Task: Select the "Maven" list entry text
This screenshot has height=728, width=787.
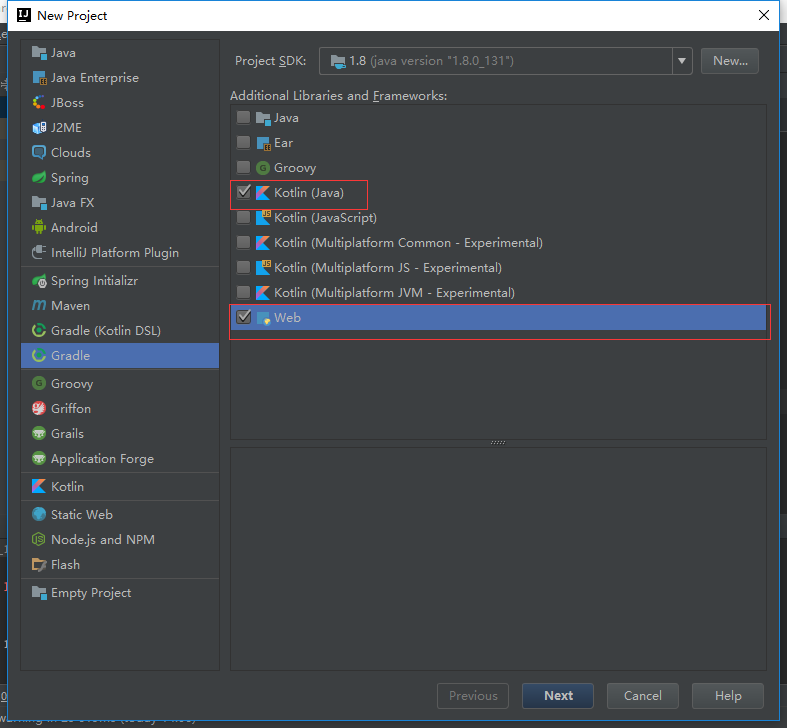Action: [70, 306]
